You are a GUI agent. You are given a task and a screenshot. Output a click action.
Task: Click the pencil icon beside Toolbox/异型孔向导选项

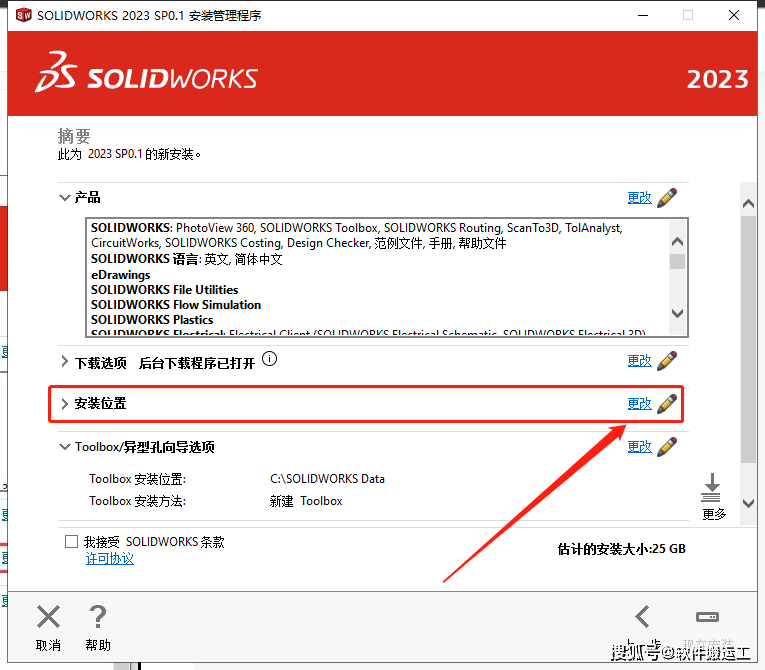(x=667, y=447)
